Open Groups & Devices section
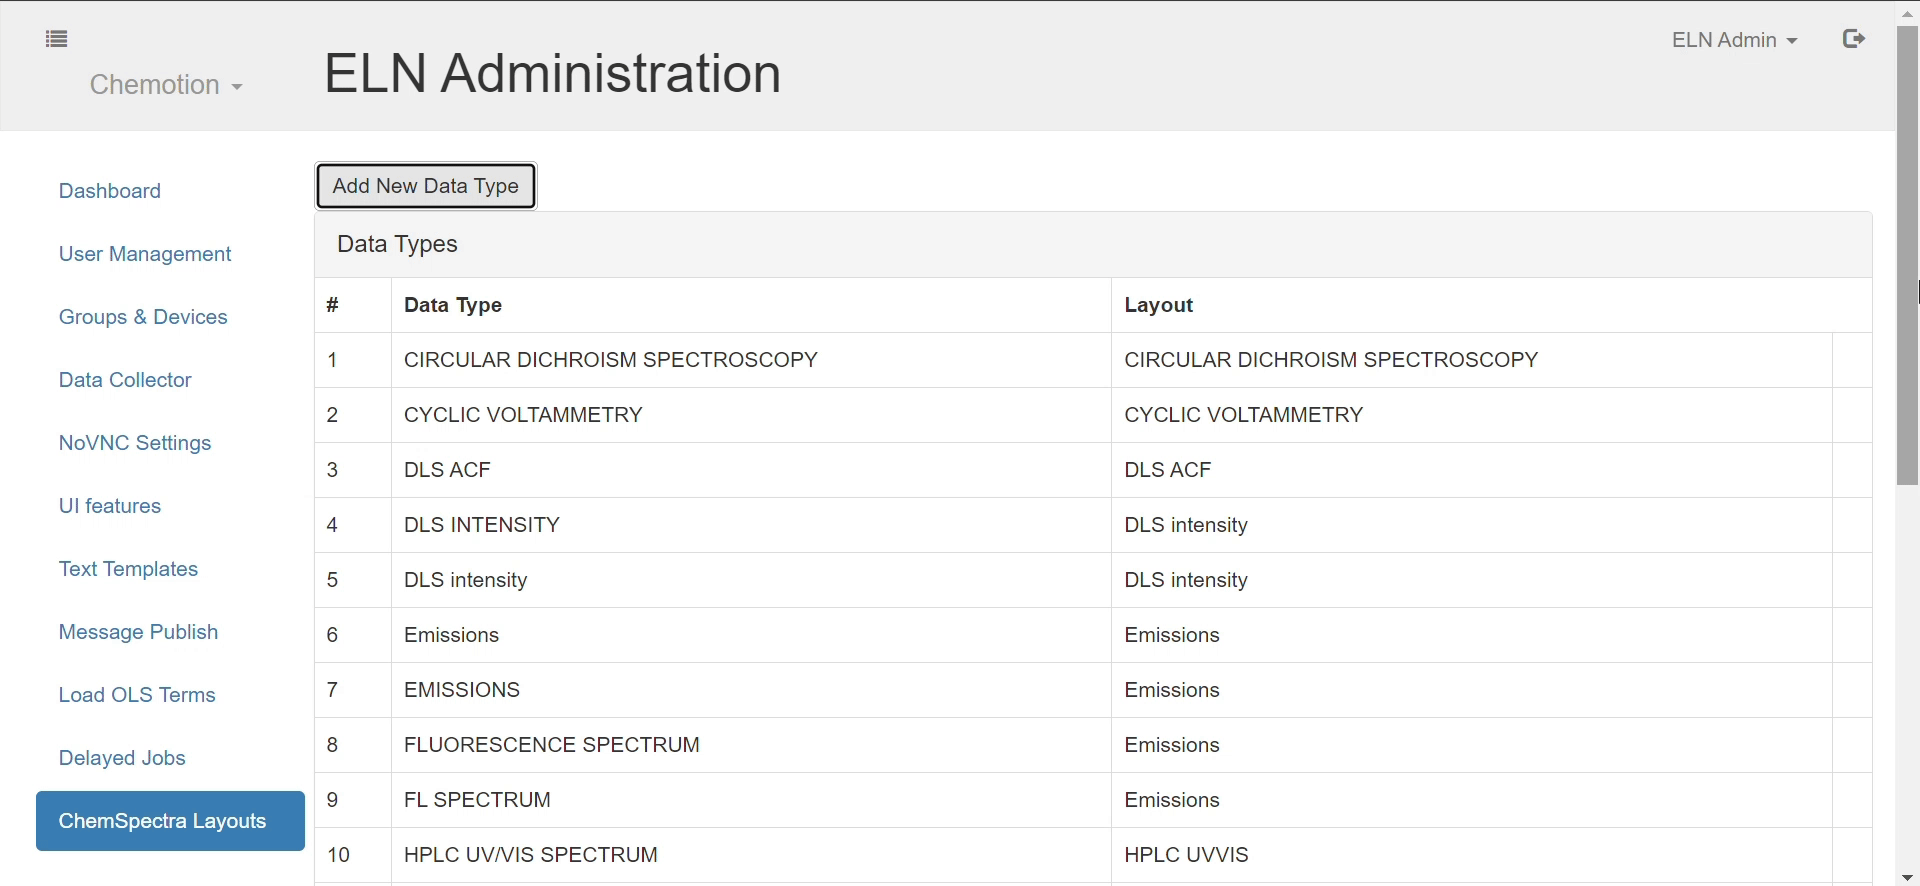1920x886 pixels. [x=143, y=317]
